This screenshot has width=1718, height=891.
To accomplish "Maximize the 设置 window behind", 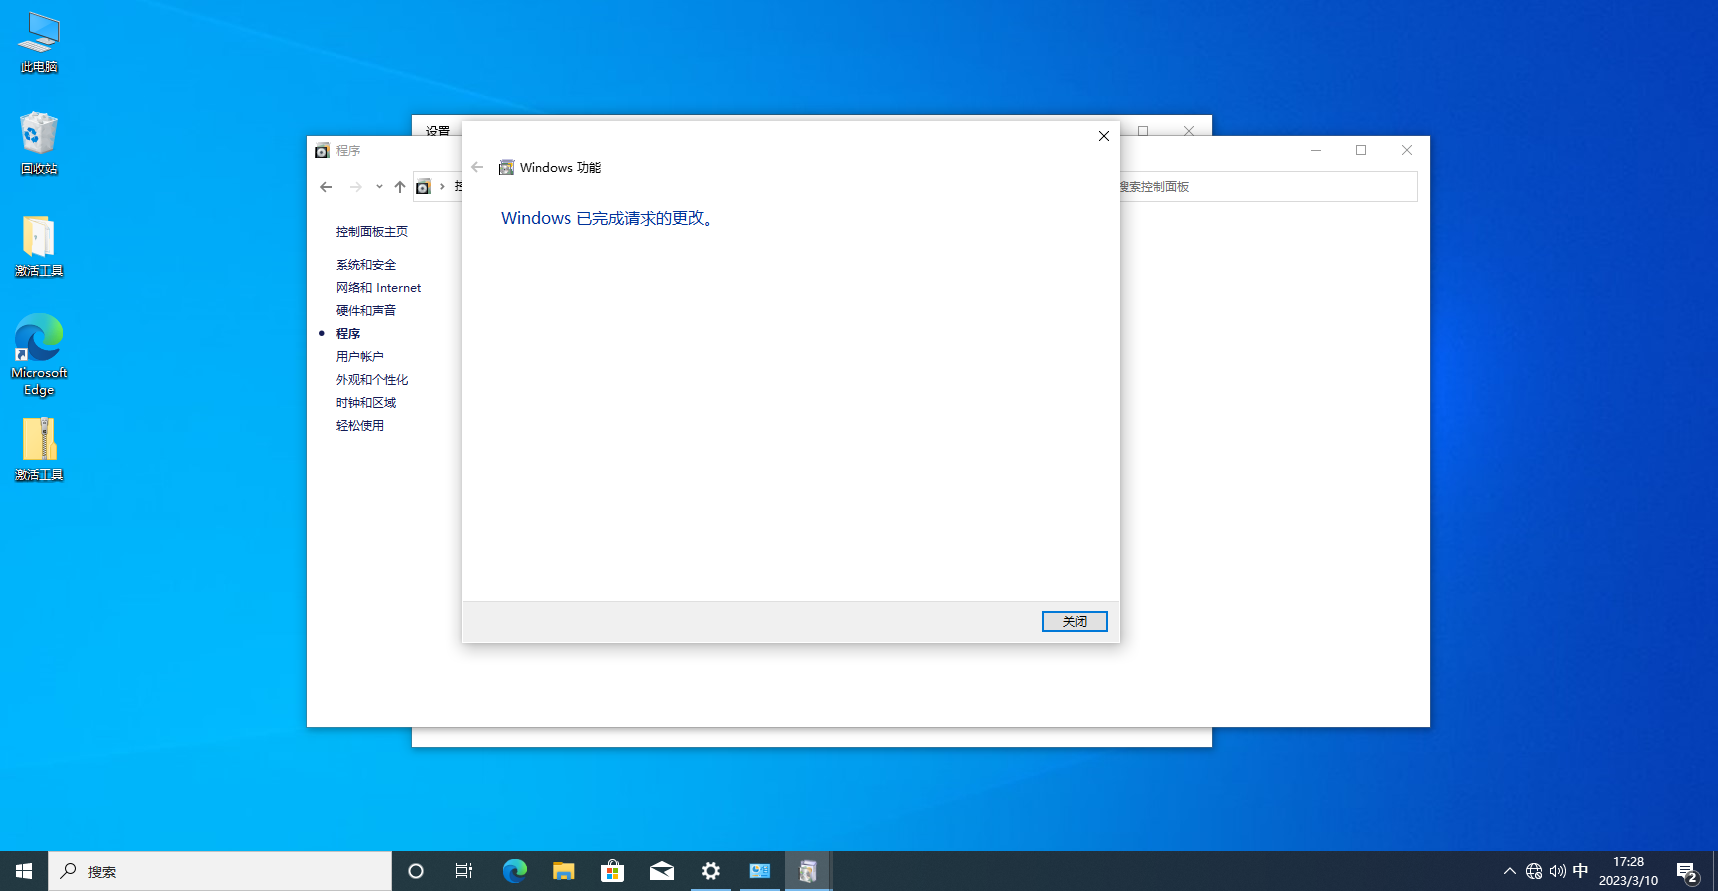I will pos(1143,130).
